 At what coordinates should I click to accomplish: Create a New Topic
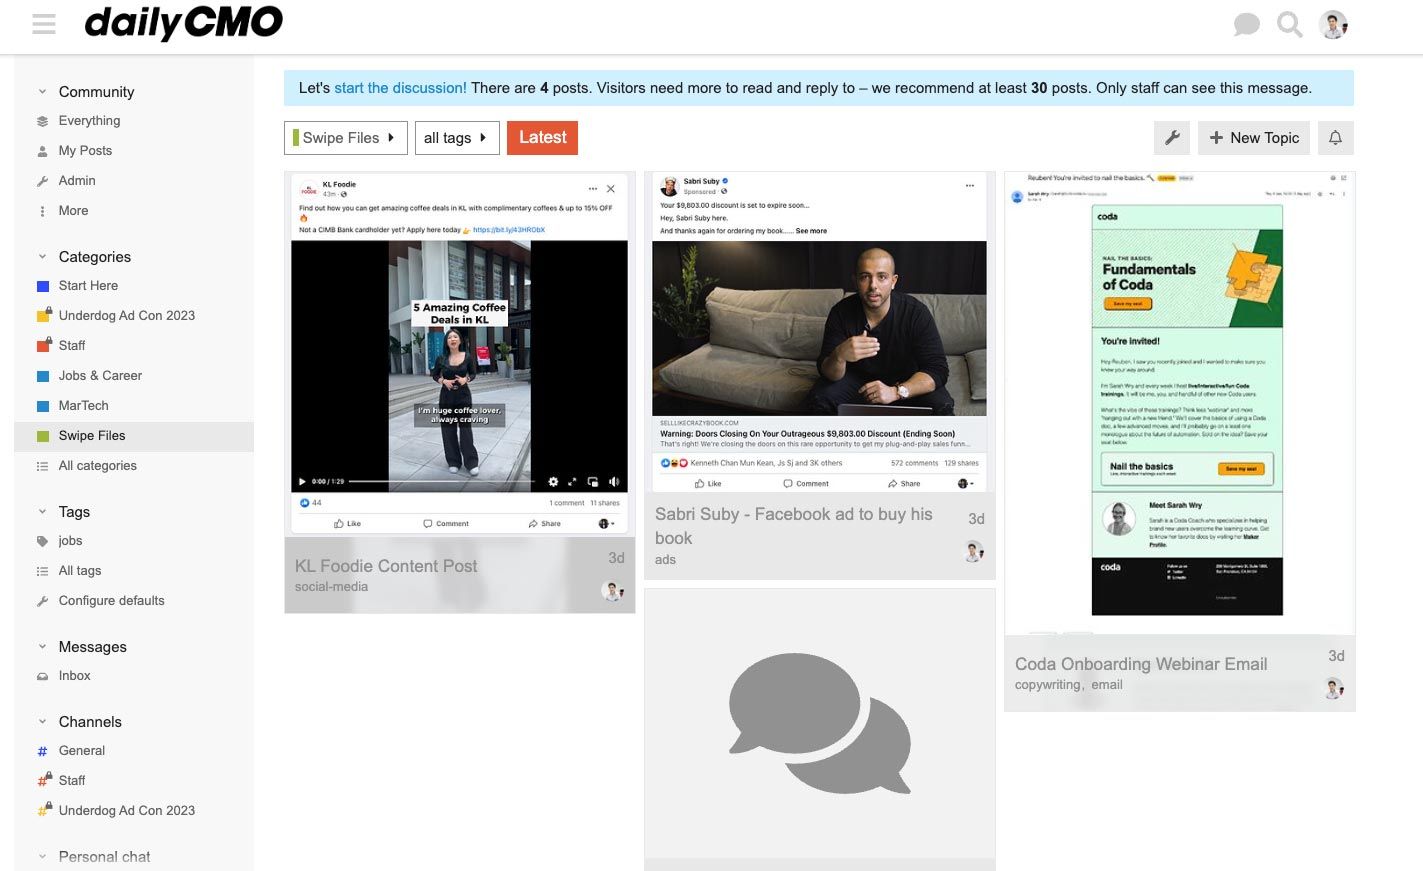pyautogui.click(x=1254, y=138)
